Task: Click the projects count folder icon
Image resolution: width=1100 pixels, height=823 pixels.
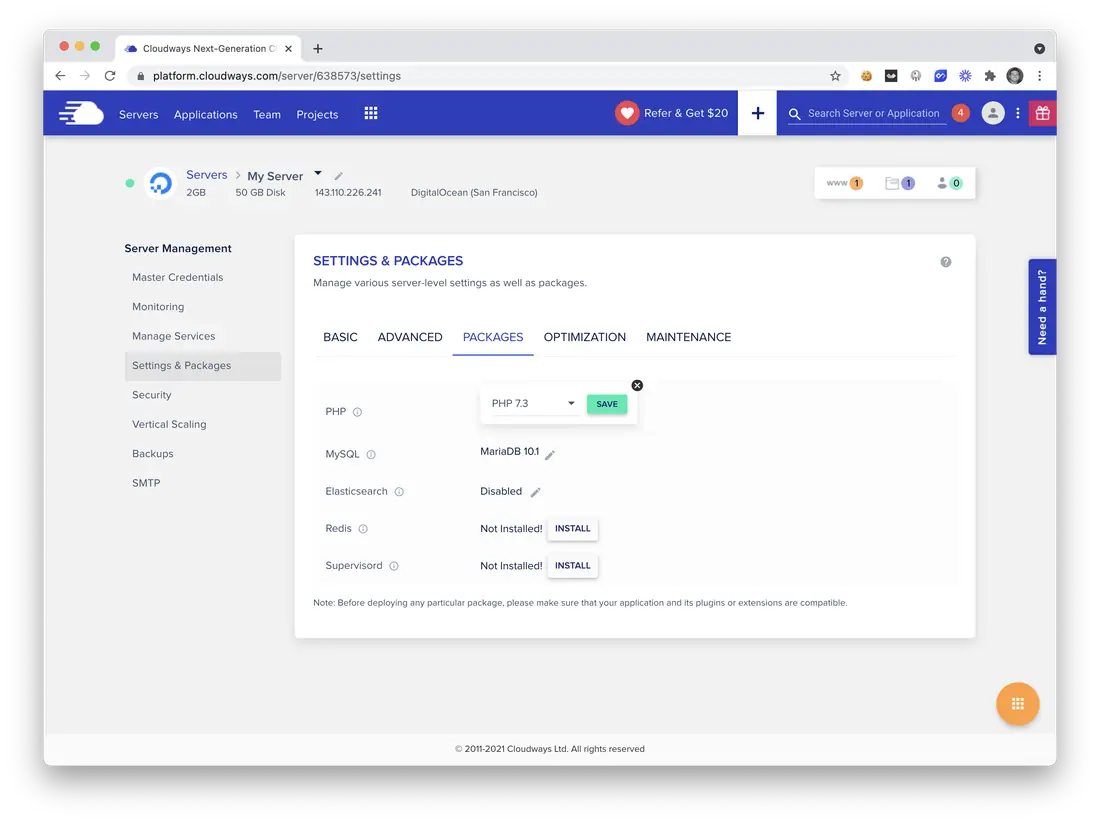Action: [899, 183]
